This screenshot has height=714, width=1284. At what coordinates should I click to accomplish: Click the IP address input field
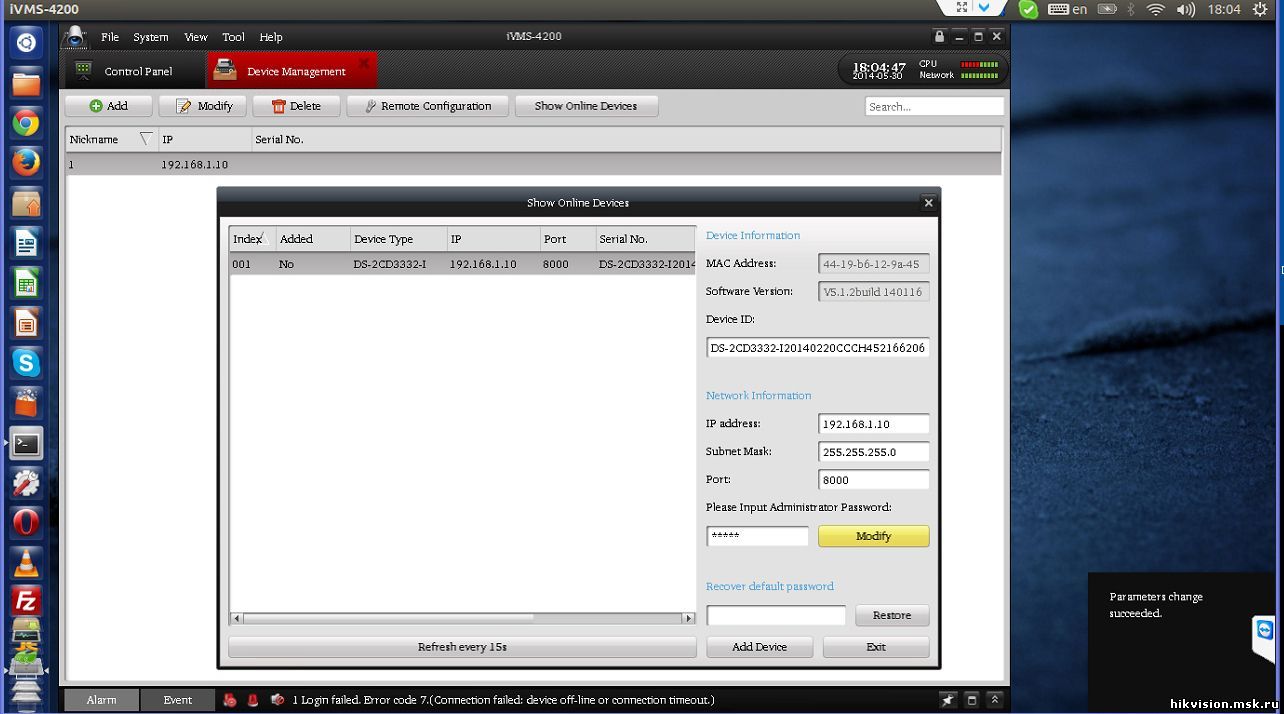point(874,424)
